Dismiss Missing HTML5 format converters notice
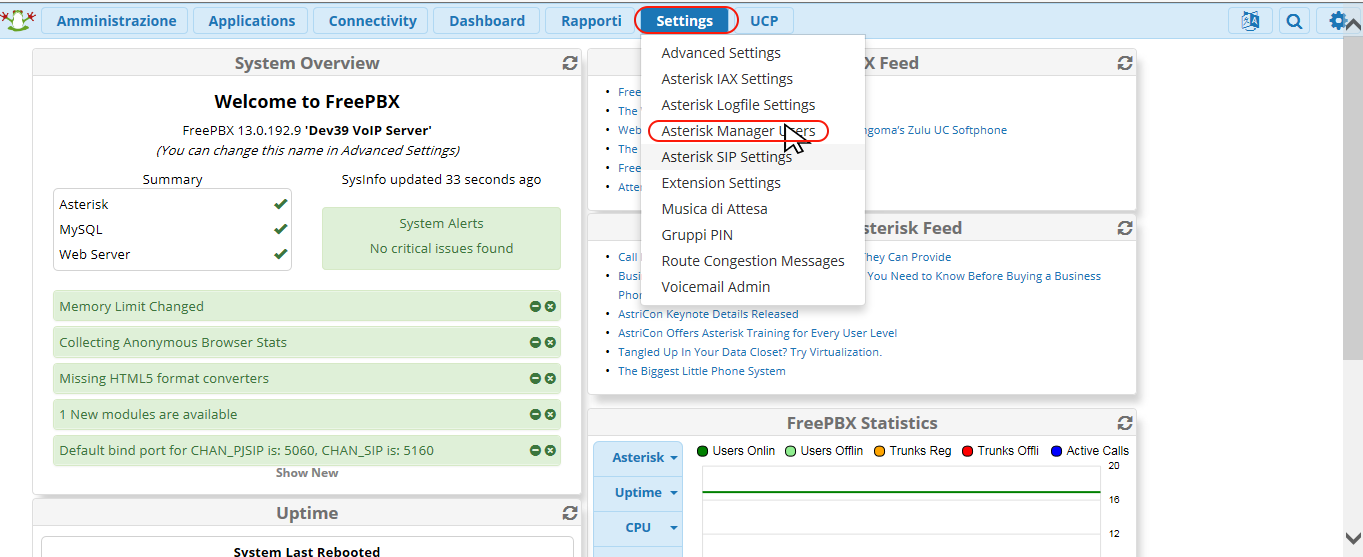The image size is (1363, 557). click(550, 378)
